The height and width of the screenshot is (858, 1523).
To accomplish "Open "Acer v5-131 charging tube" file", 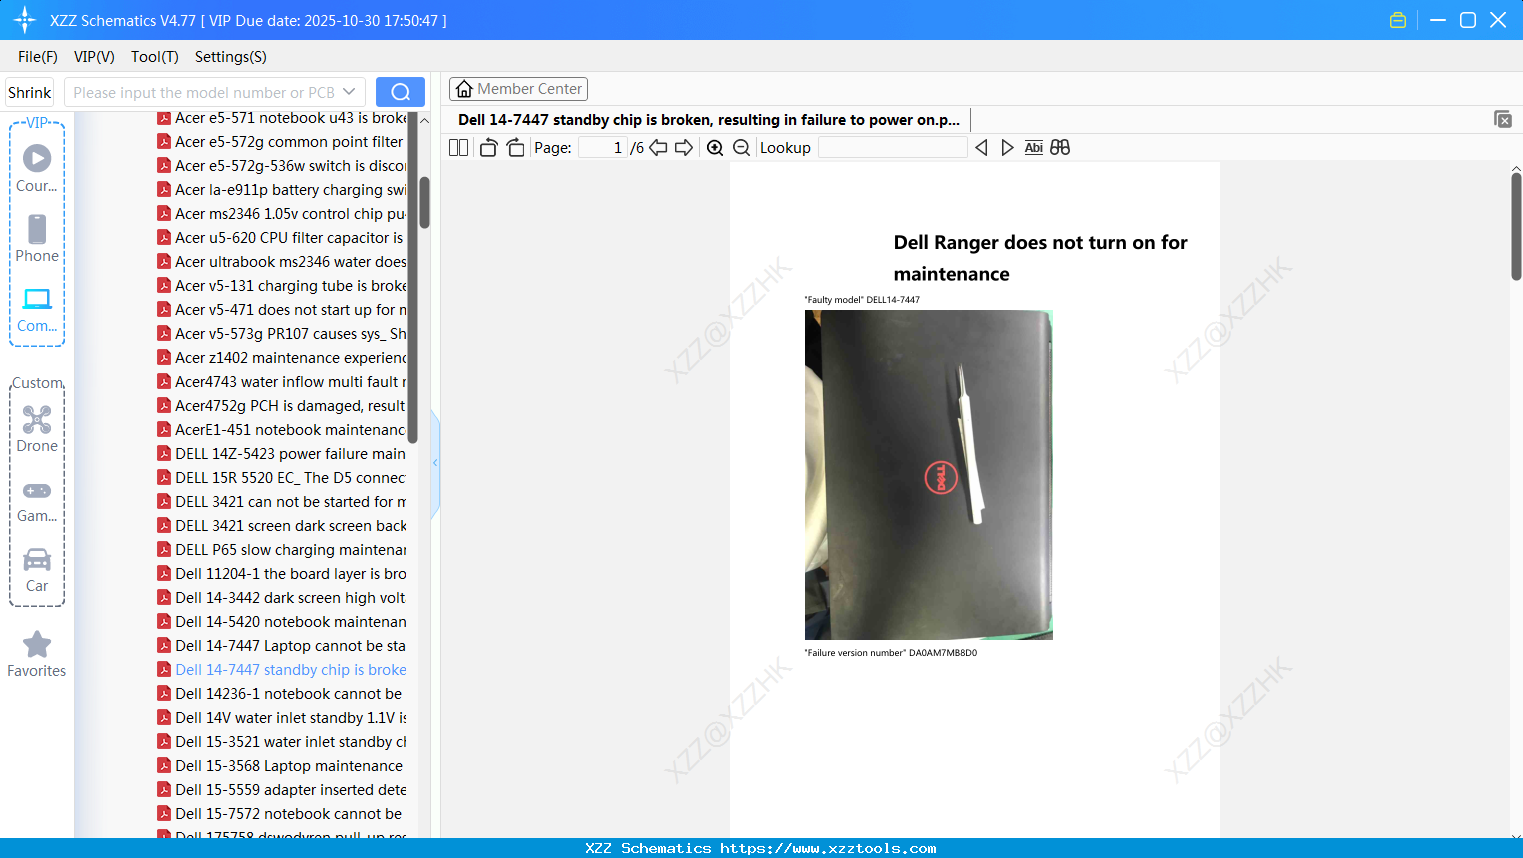I will click(282, 286).
